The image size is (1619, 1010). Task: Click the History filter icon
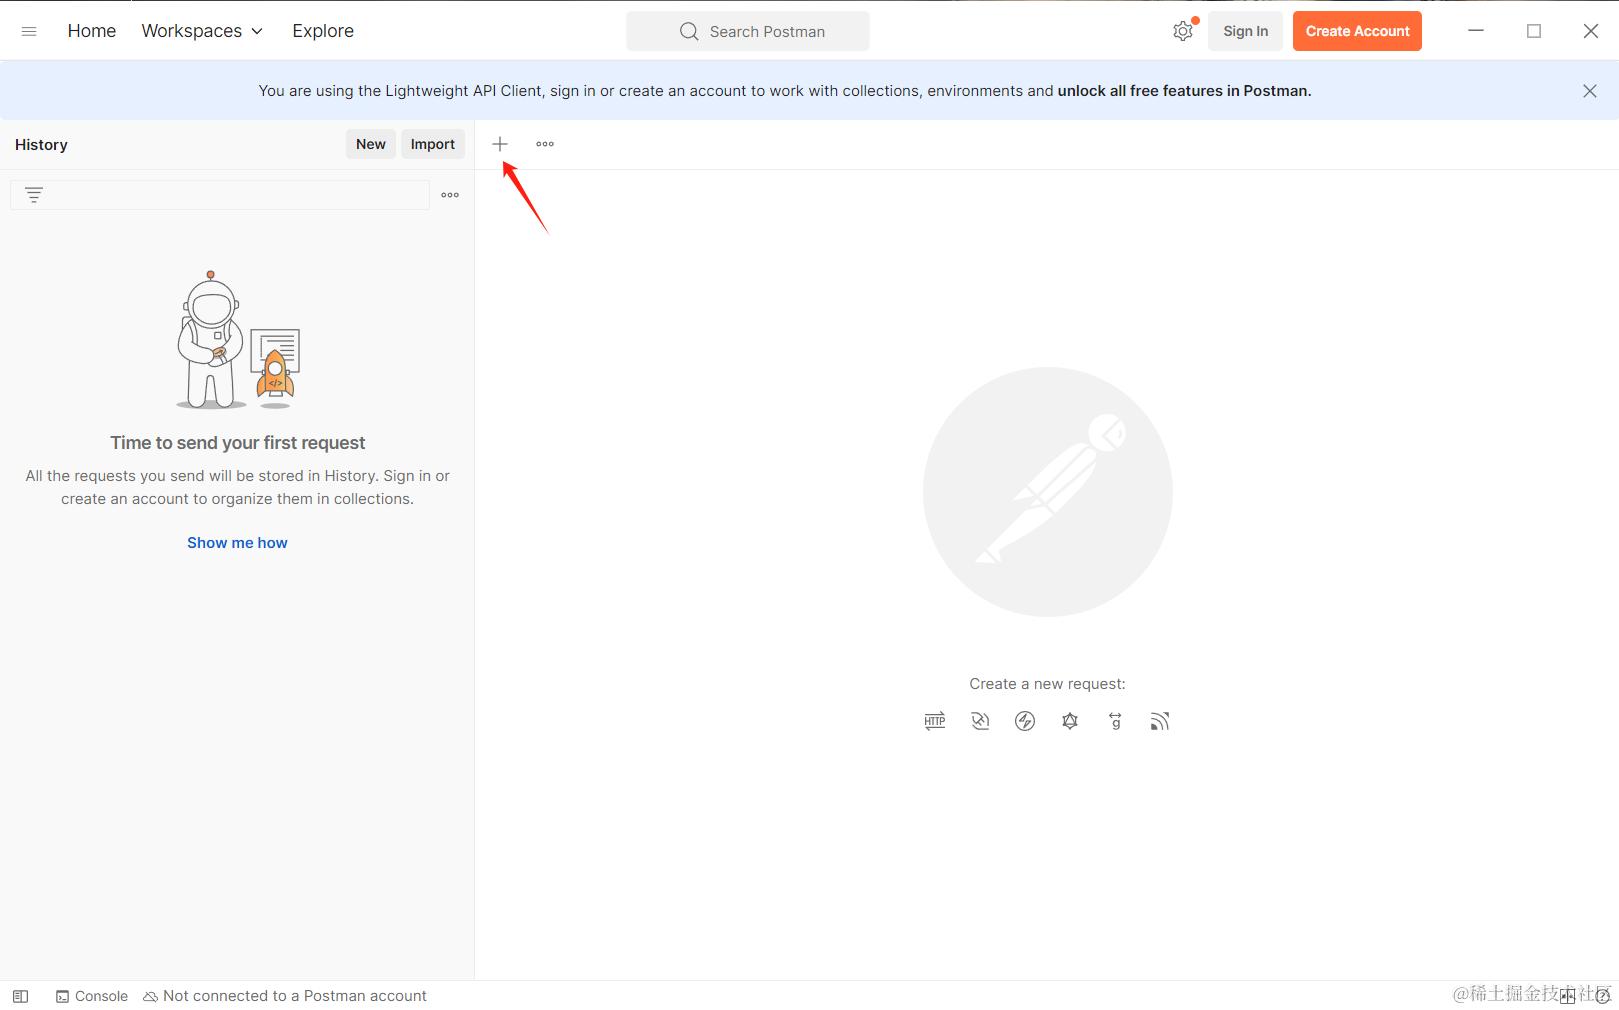tap(34, 195)
